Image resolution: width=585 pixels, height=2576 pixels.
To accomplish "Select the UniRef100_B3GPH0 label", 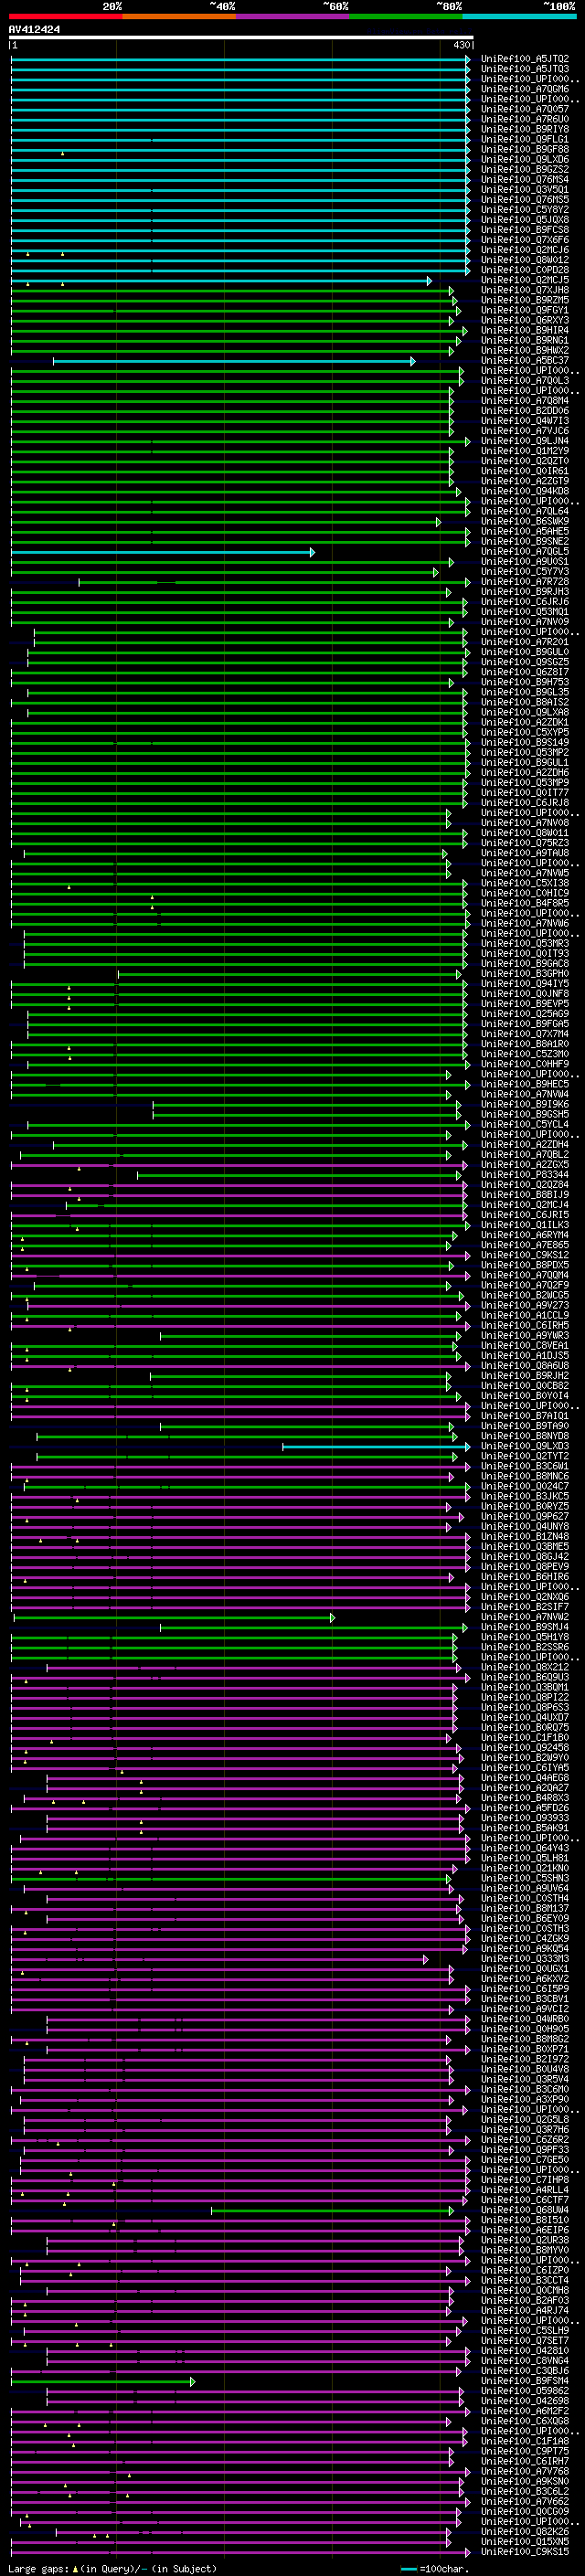I will [x=525, y=974].
